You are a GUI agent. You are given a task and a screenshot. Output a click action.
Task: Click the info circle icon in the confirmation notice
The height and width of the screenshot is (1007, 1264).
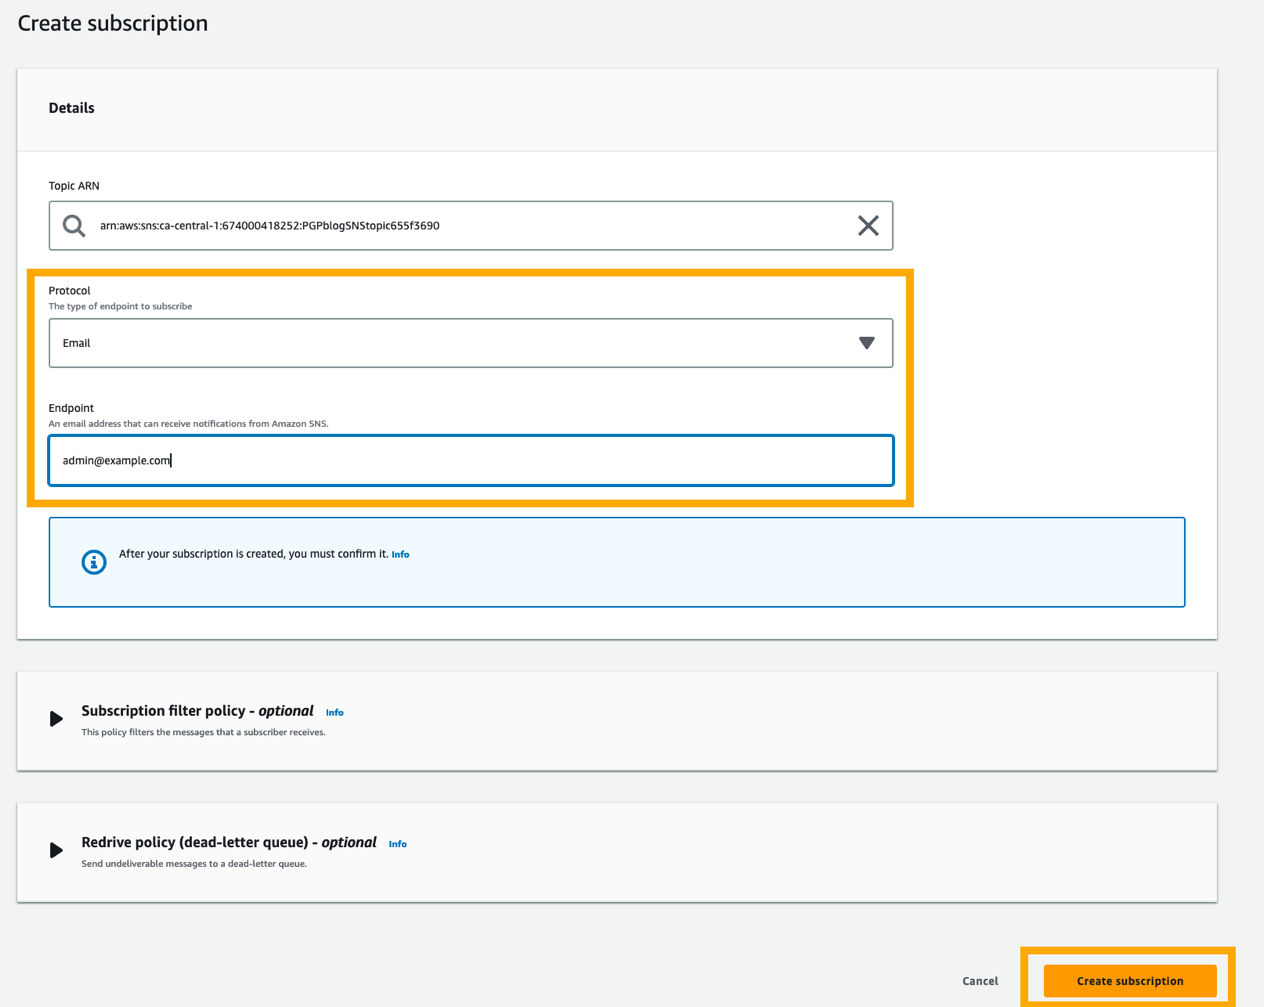pyautogui.click(x=93, y=561)
